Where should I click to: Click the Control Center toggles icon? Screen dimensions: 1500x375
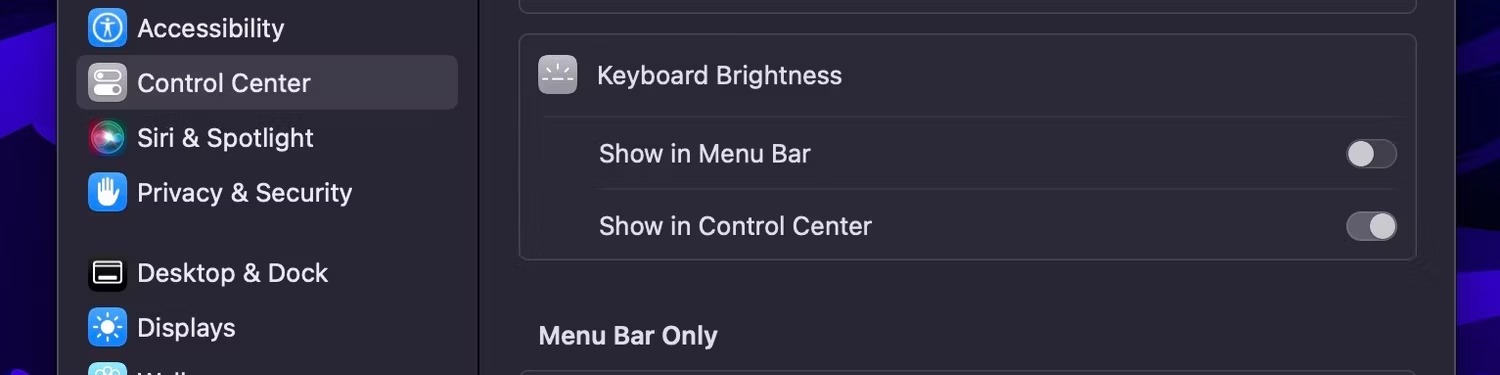tap(107, 83)
